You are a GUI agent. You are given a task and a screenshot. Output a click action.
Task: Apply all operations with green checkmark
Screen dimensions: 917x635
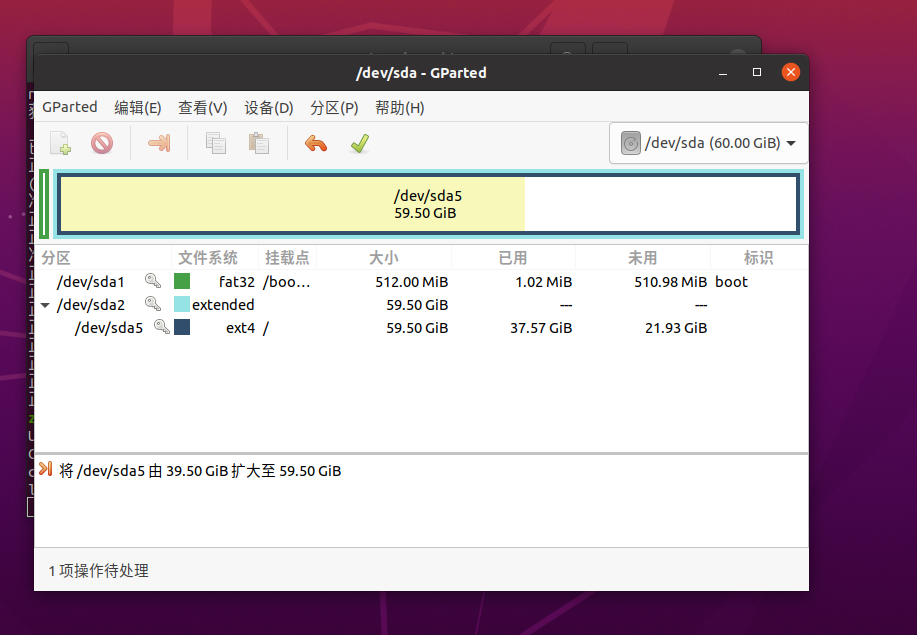point(360,143)
